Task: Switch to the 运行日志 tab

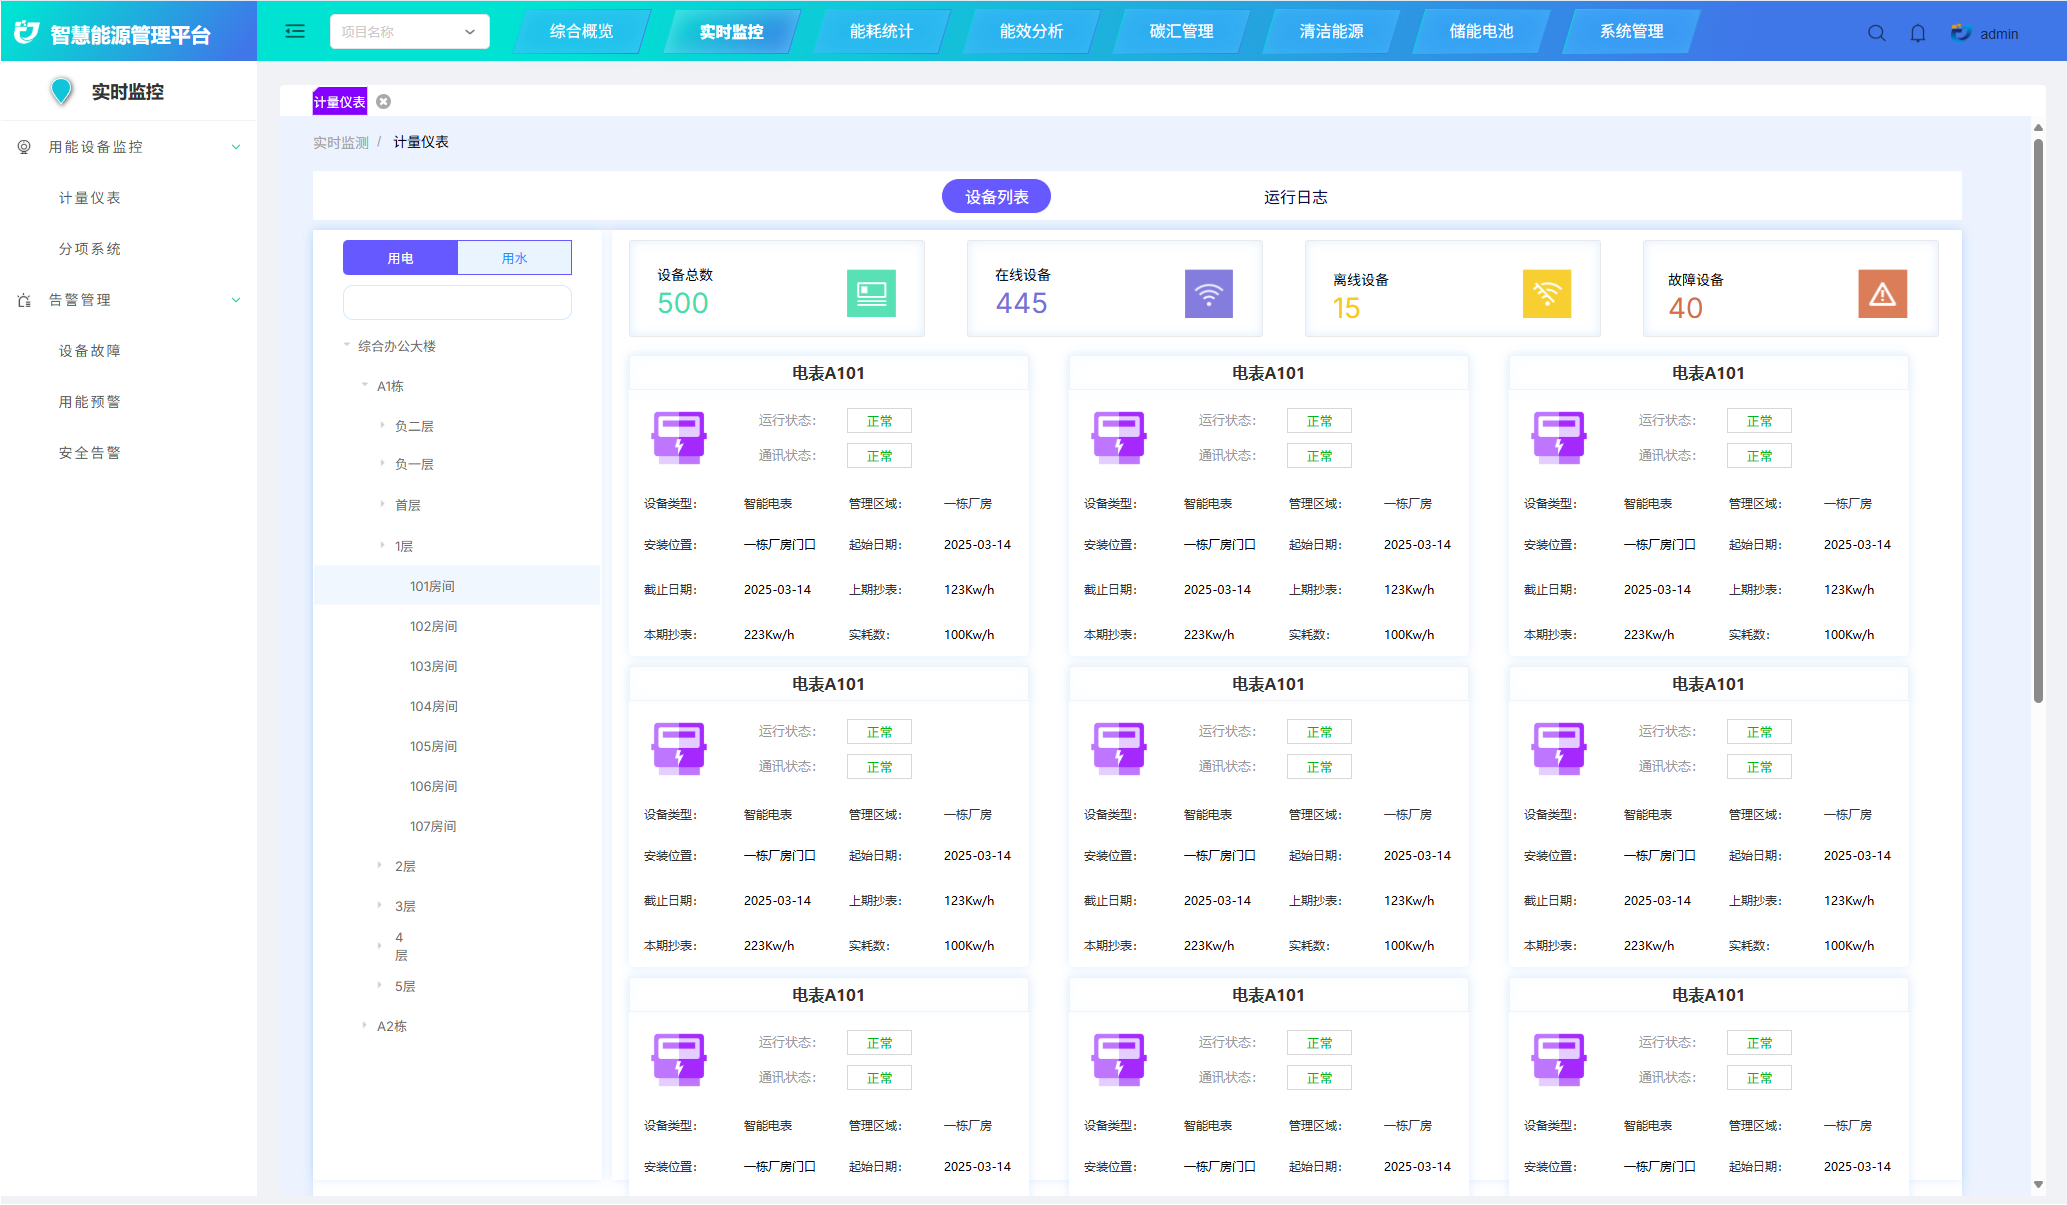Action: (x=1296, y=197)
